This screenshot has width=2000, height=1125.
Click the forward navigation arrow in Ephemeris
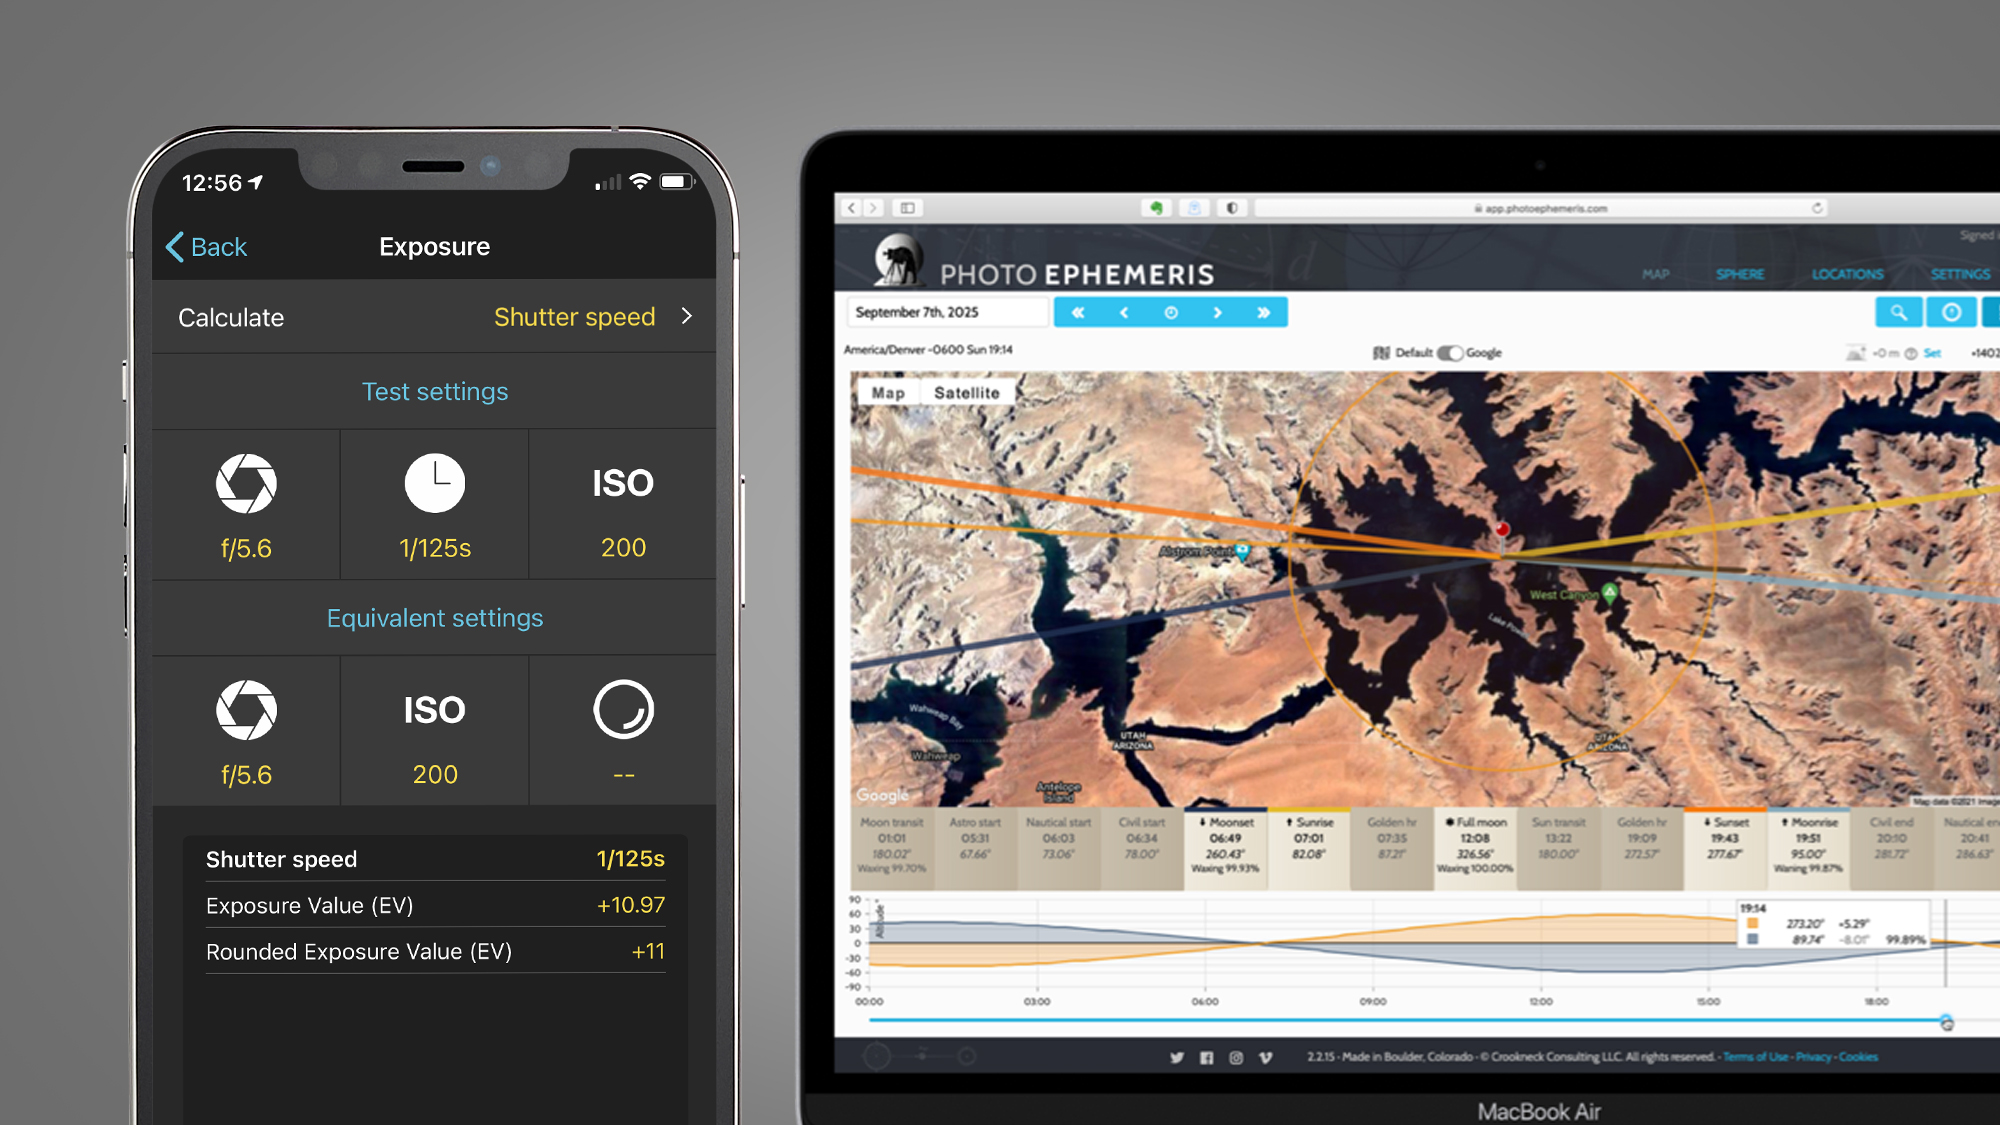tap(1216, 313)
